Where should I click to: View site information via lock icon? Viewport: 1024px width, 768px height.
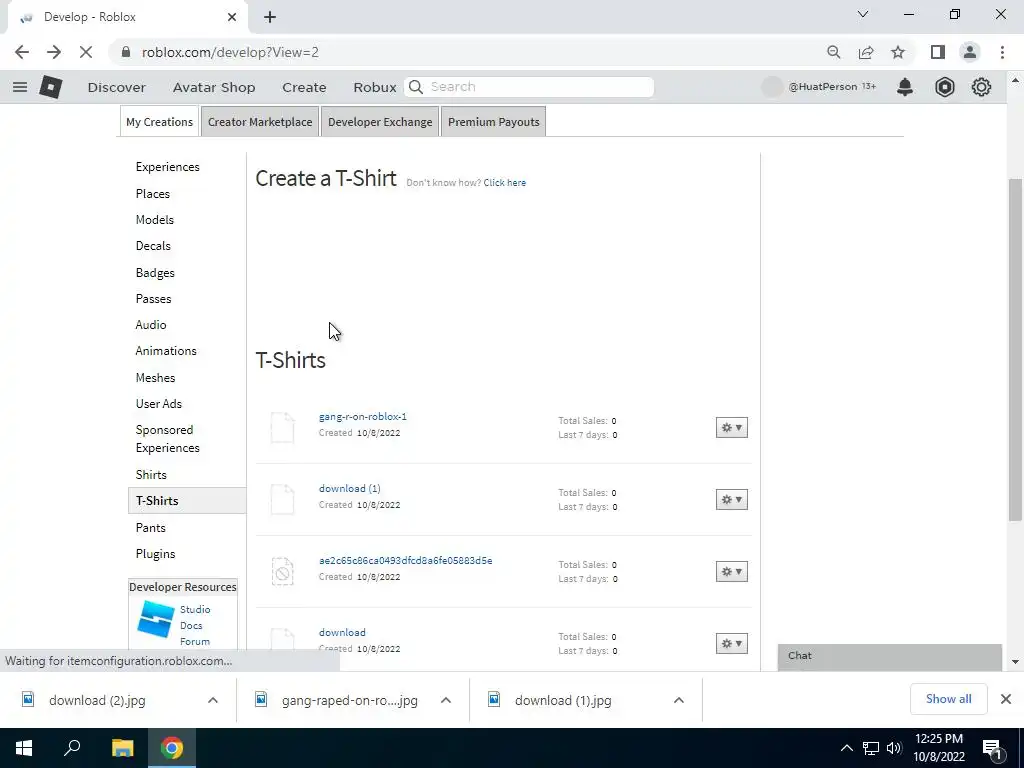click(127, 52)
